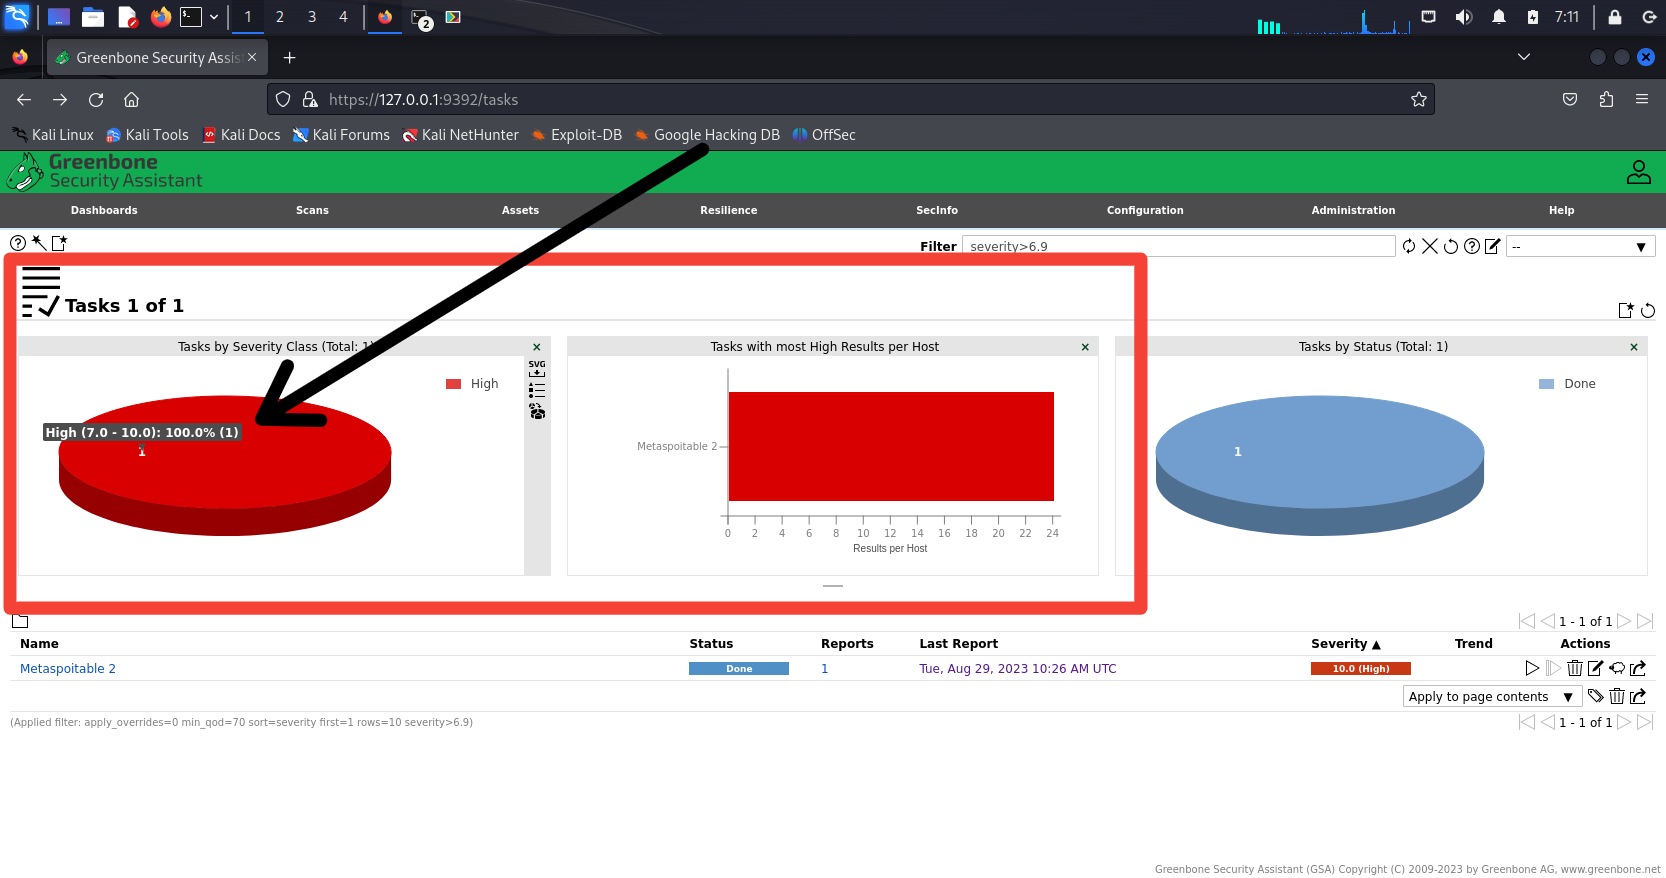The height and width of the screenshot is (878, 1666).
Task: Open the Resilience menu
Action: point(729,210)
